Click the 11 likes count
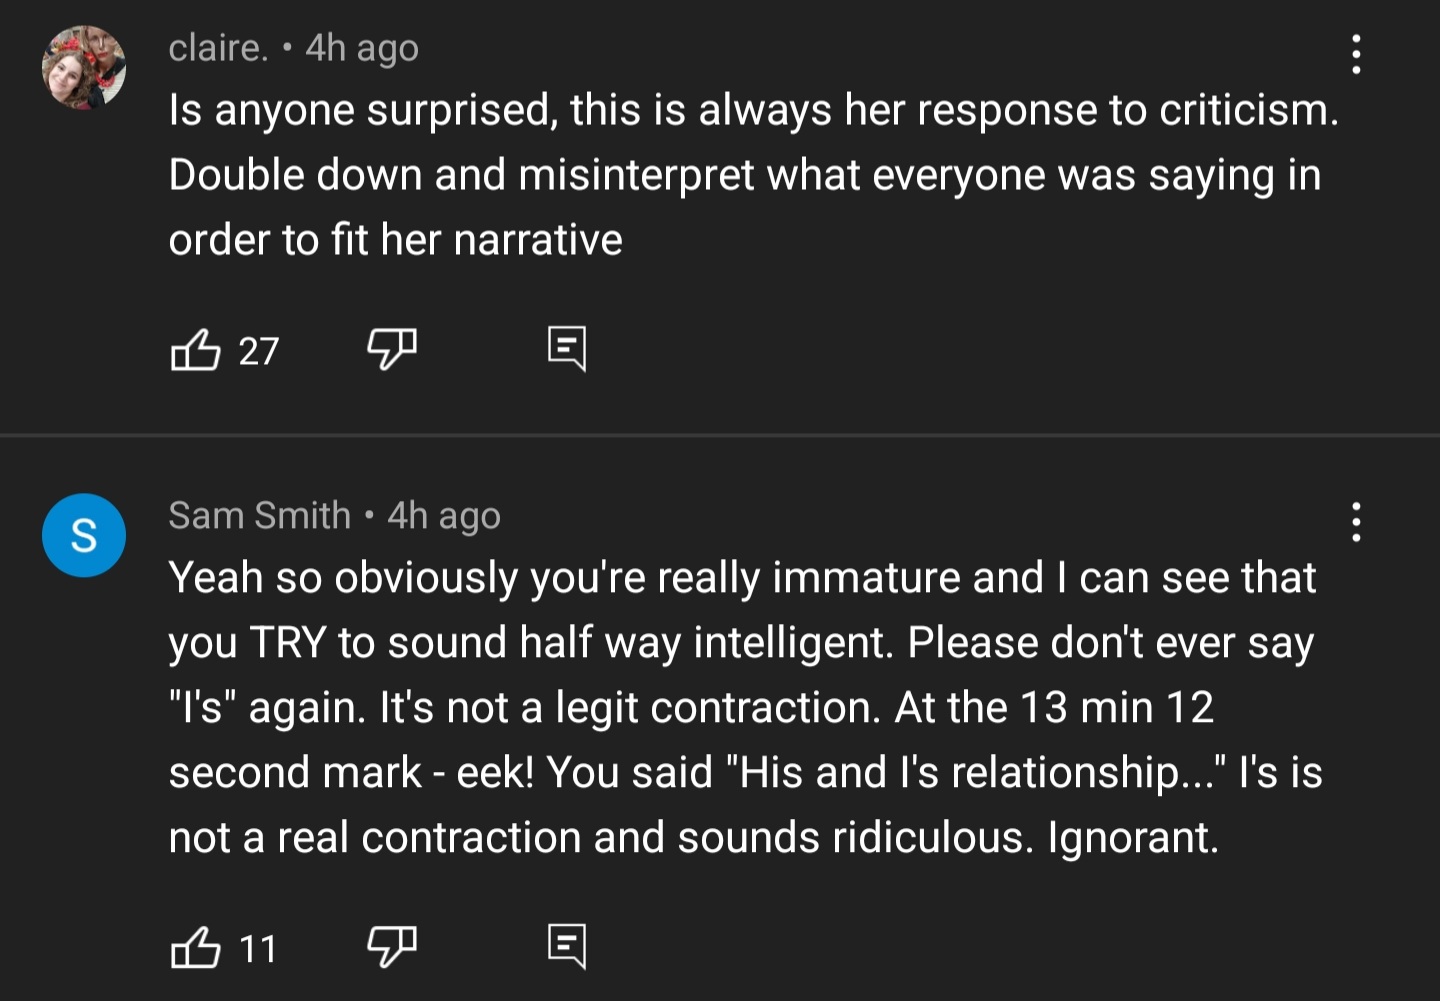The width and height of the screenshot is (1440, 1001). (258, 948)
